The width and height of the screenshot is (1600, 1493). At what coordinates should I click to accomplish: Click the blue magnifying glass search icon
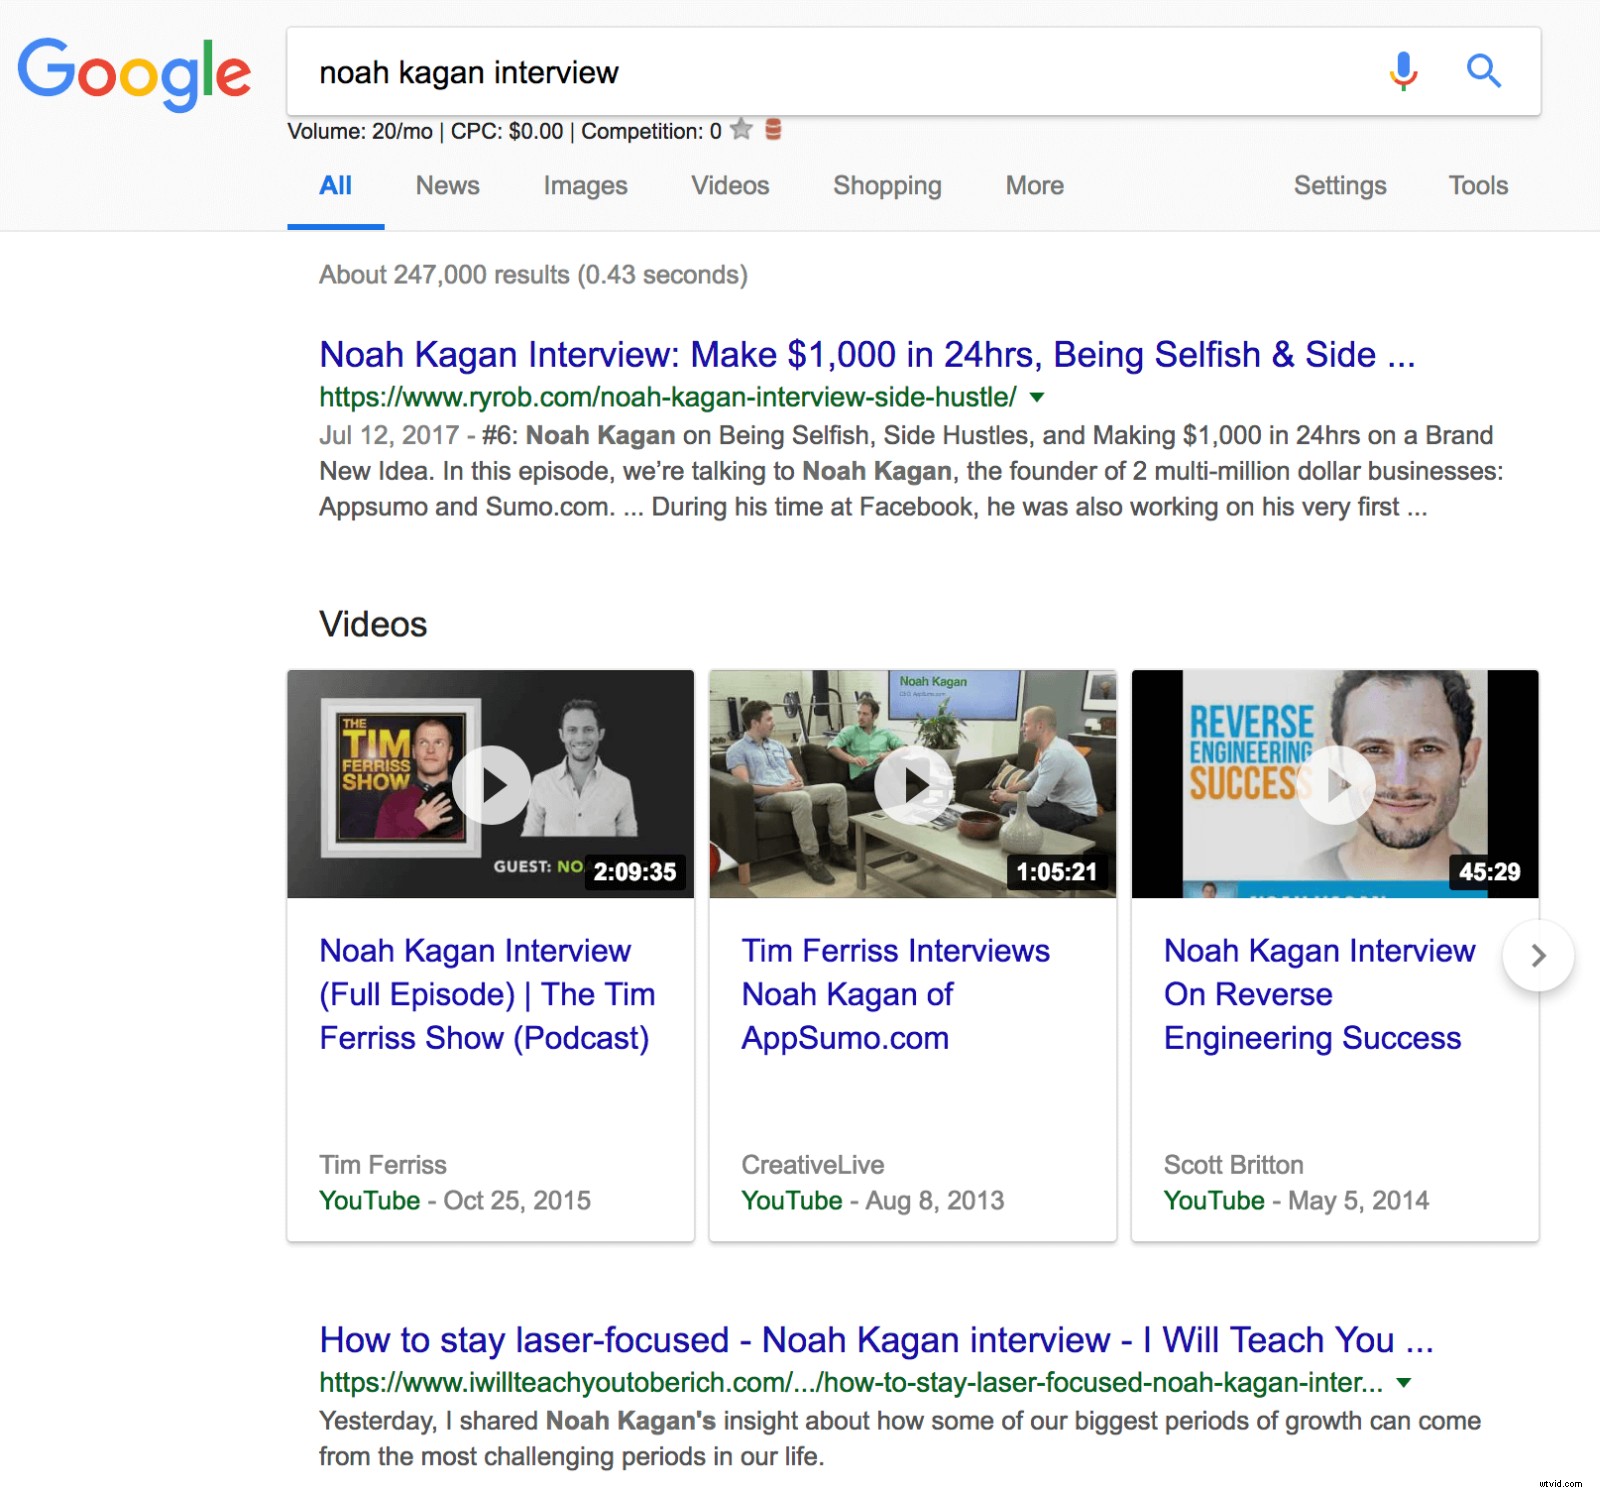(x=1483, y=71)
